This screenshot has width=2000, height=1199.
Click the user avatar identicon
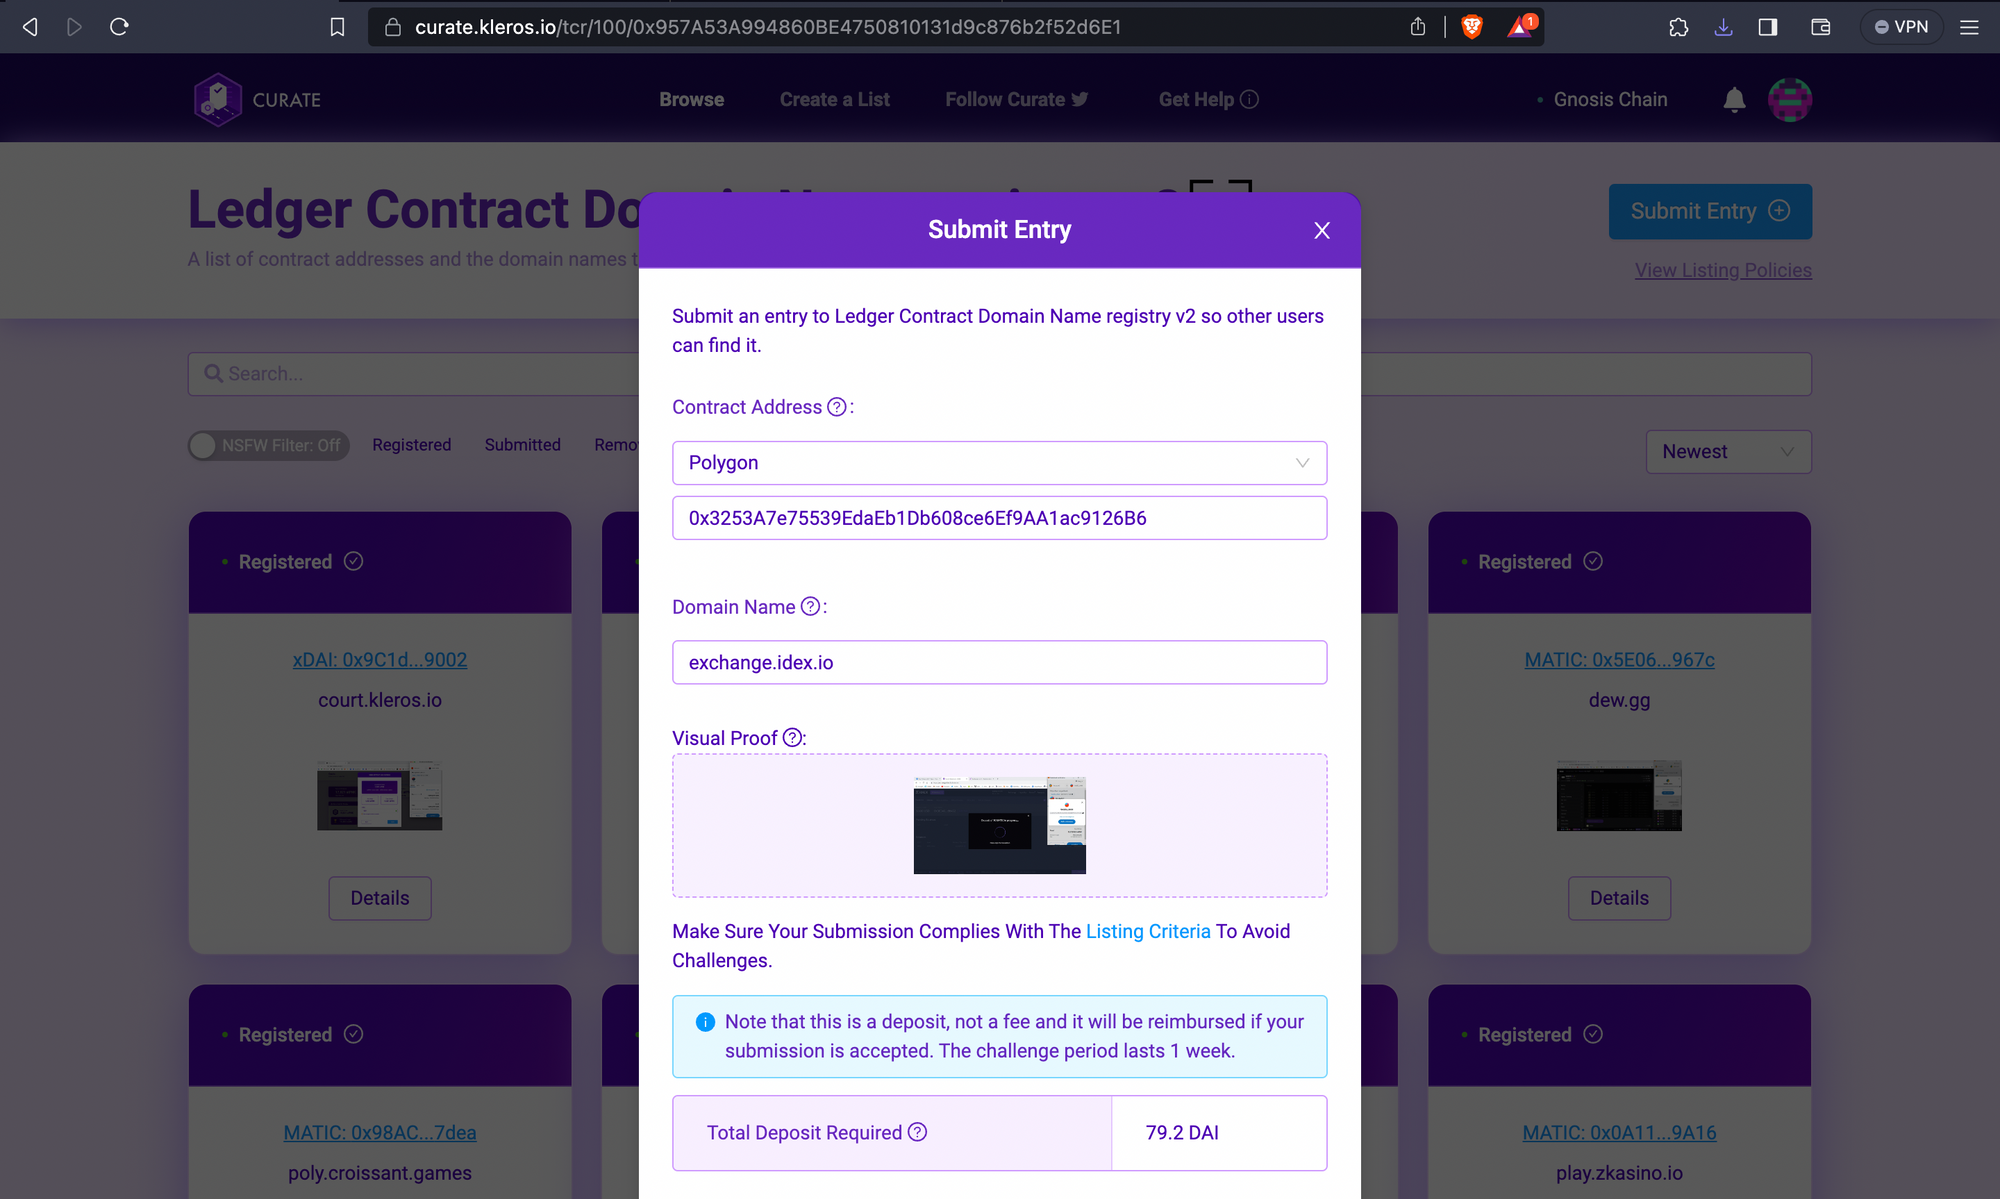[1789, 100]
